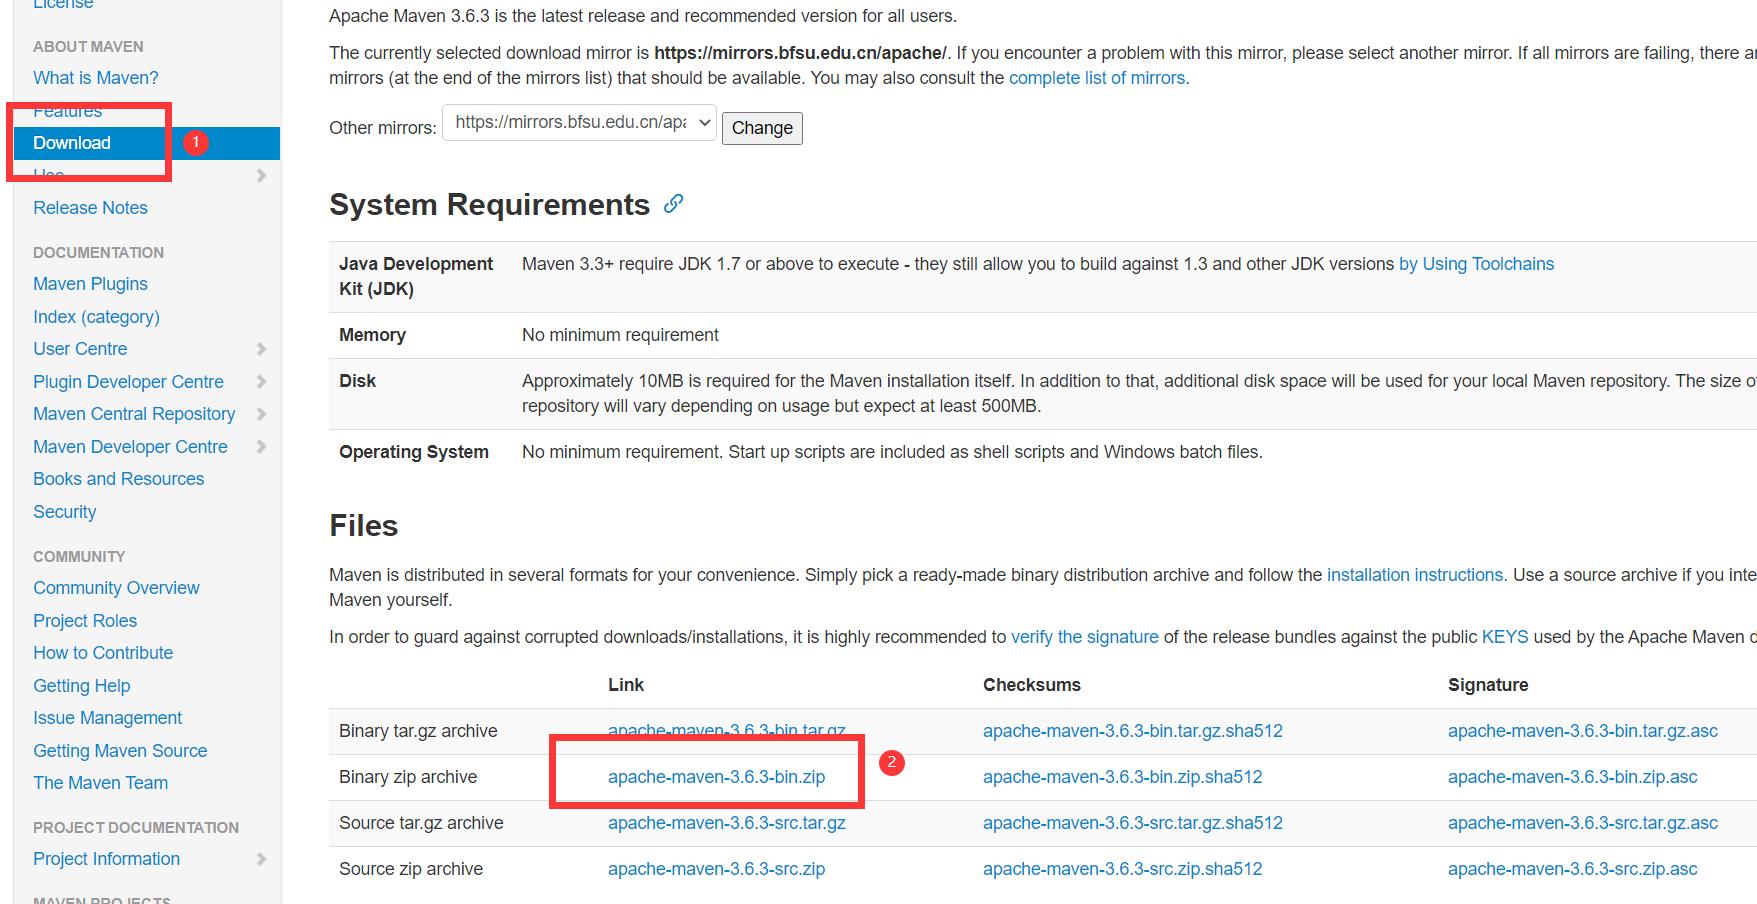Open Project Roles link
1757x904 pixels.
[x=85, y=621]
